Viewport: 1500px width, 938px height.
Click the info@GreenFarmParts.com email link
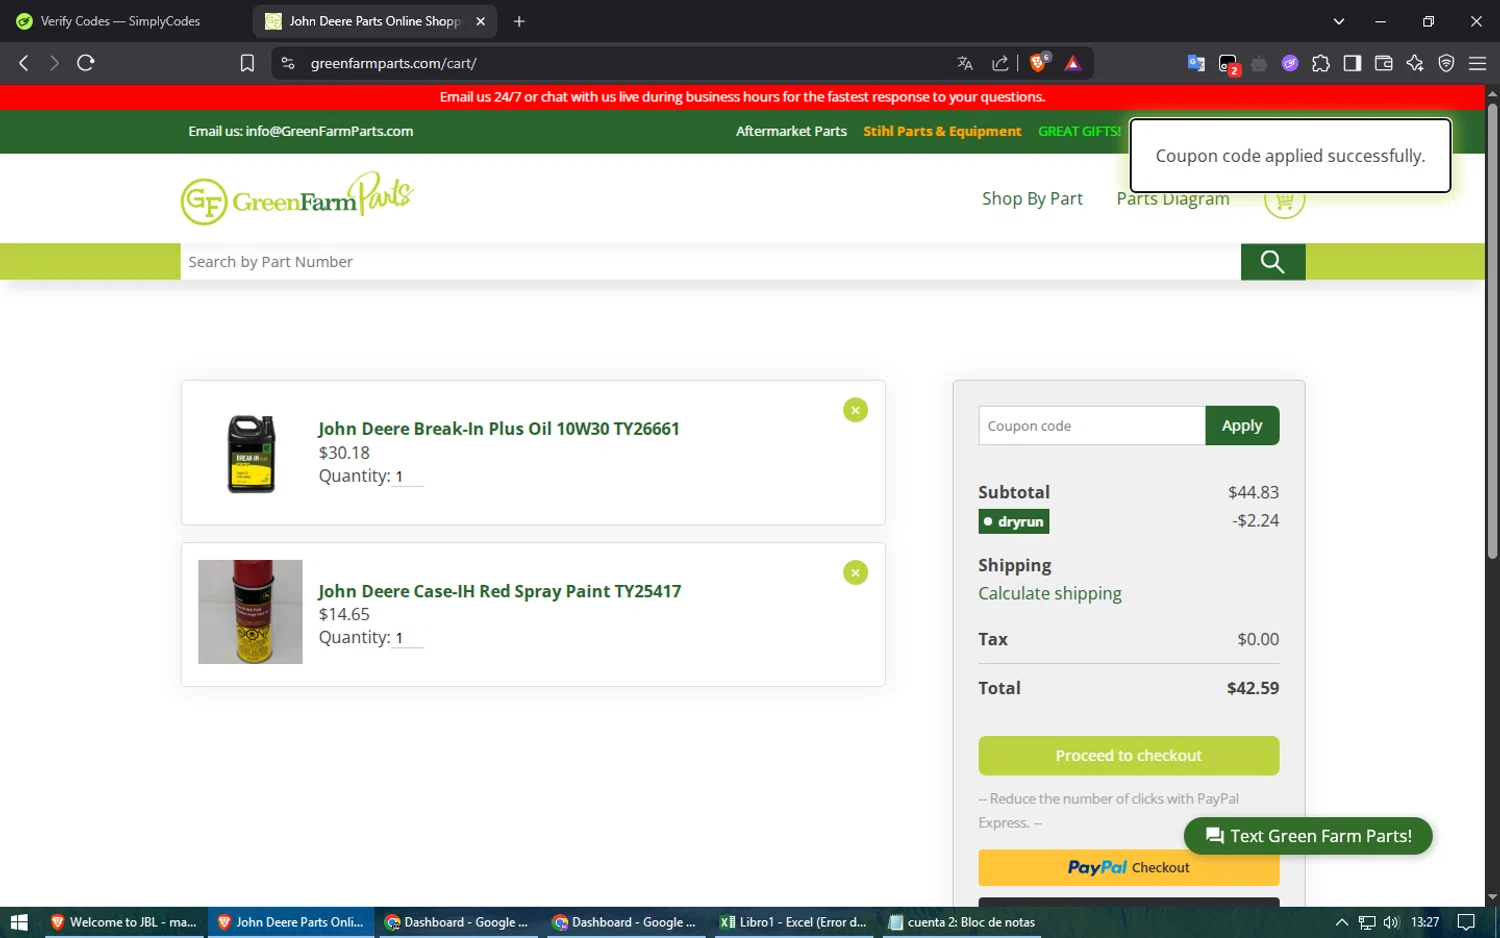click(329, 131)
